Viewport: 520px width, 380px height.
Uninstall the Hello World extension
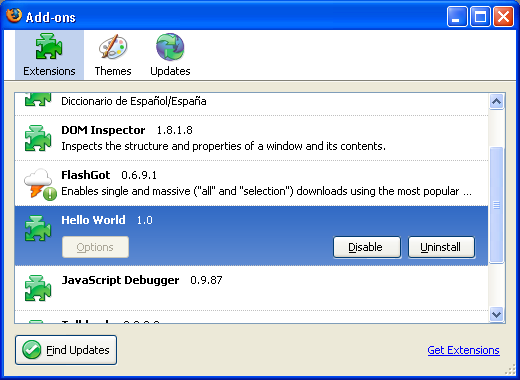point(441,247)
